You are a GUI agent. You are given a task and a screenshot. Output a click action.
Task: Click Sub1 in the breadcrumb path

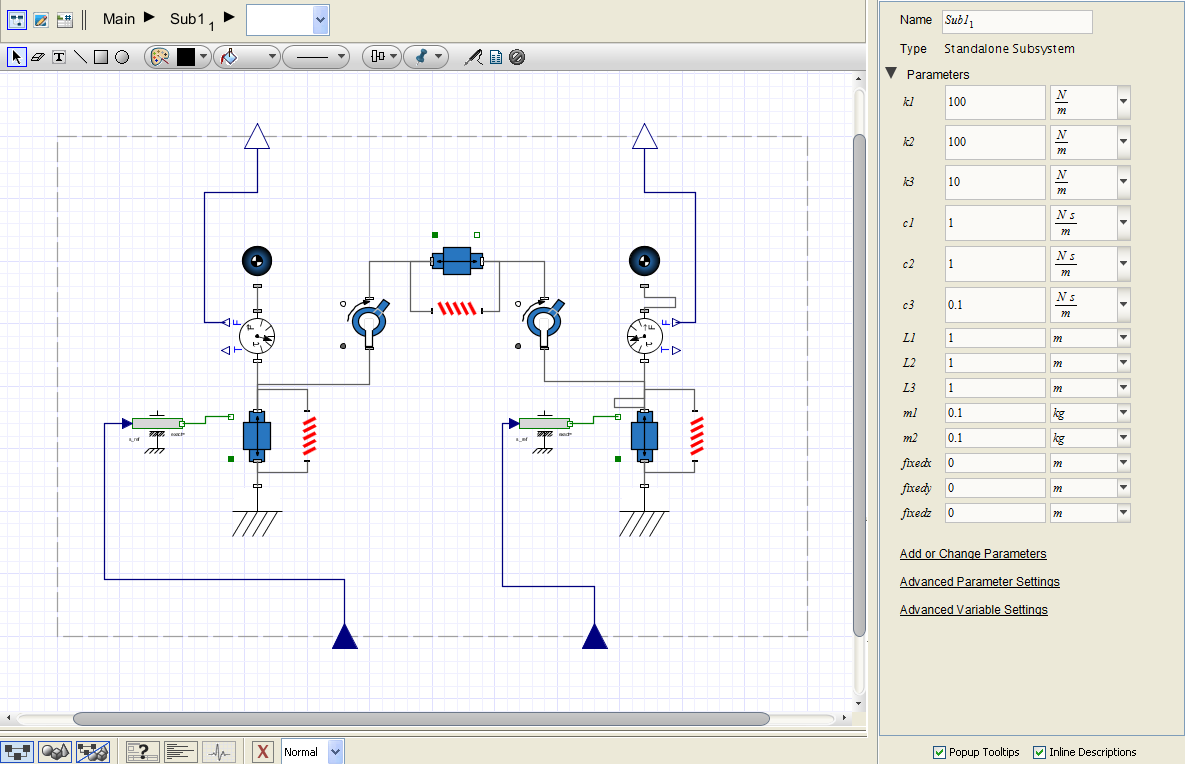190,18
